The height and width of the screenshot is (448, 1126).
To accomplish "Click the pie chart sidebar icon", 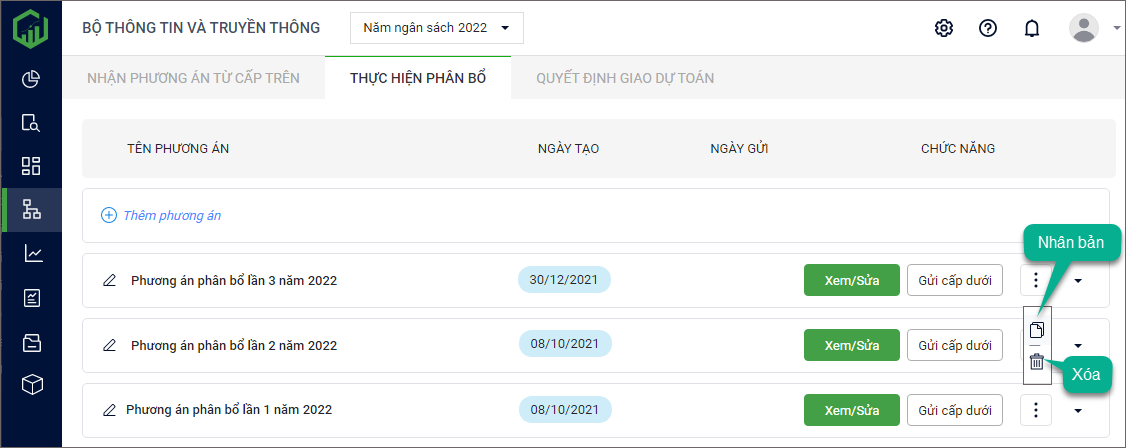I will pyautogui.click(x=32, y=79).
